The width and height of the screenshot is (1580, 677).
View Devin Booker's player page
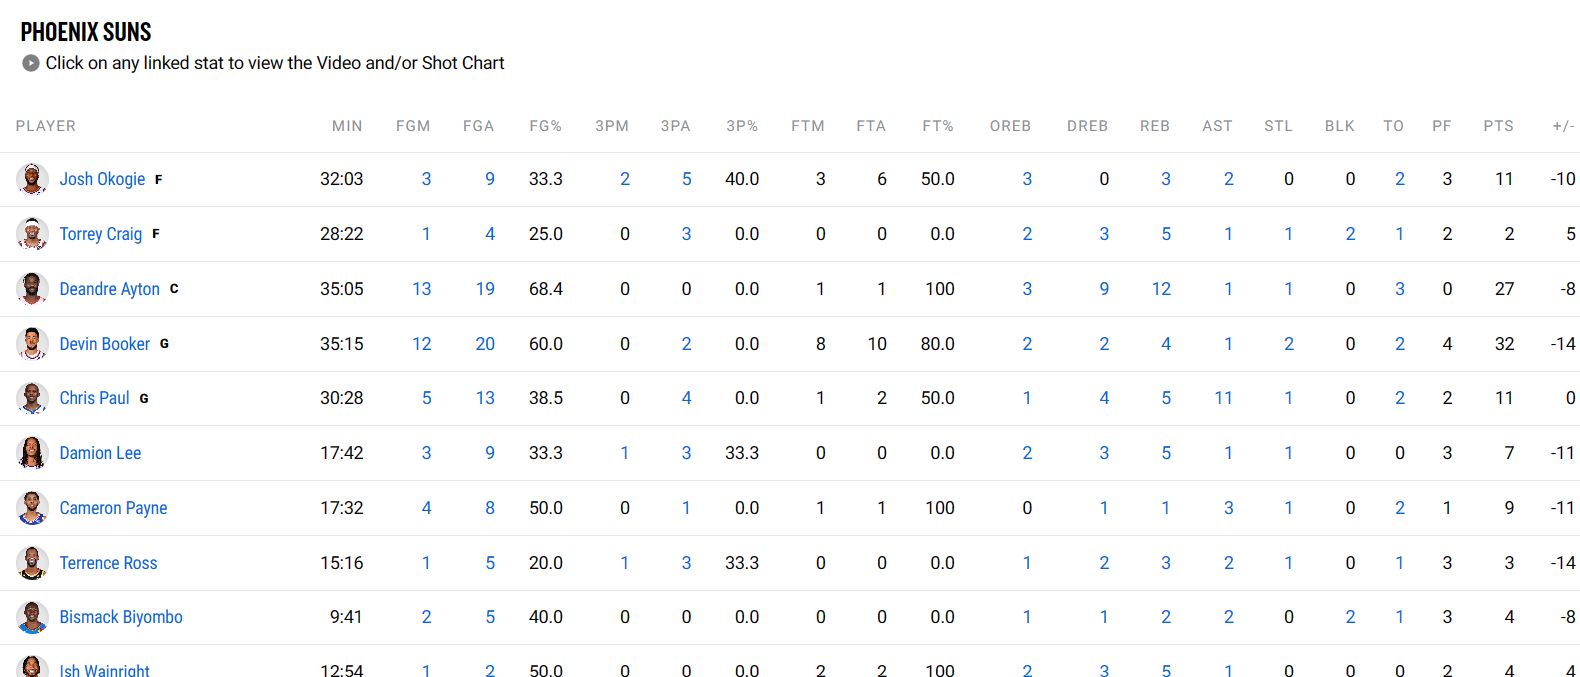pos(105,344)
